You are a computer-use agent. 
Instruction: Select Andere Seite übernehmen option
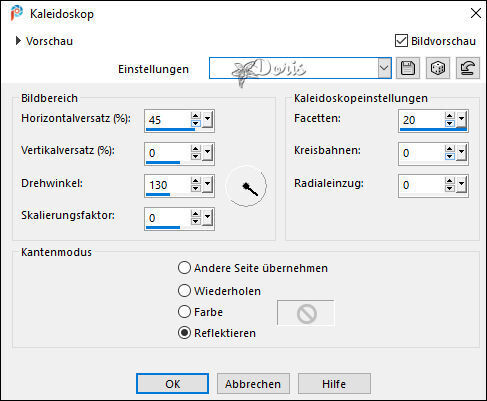(x=184, y=268)
